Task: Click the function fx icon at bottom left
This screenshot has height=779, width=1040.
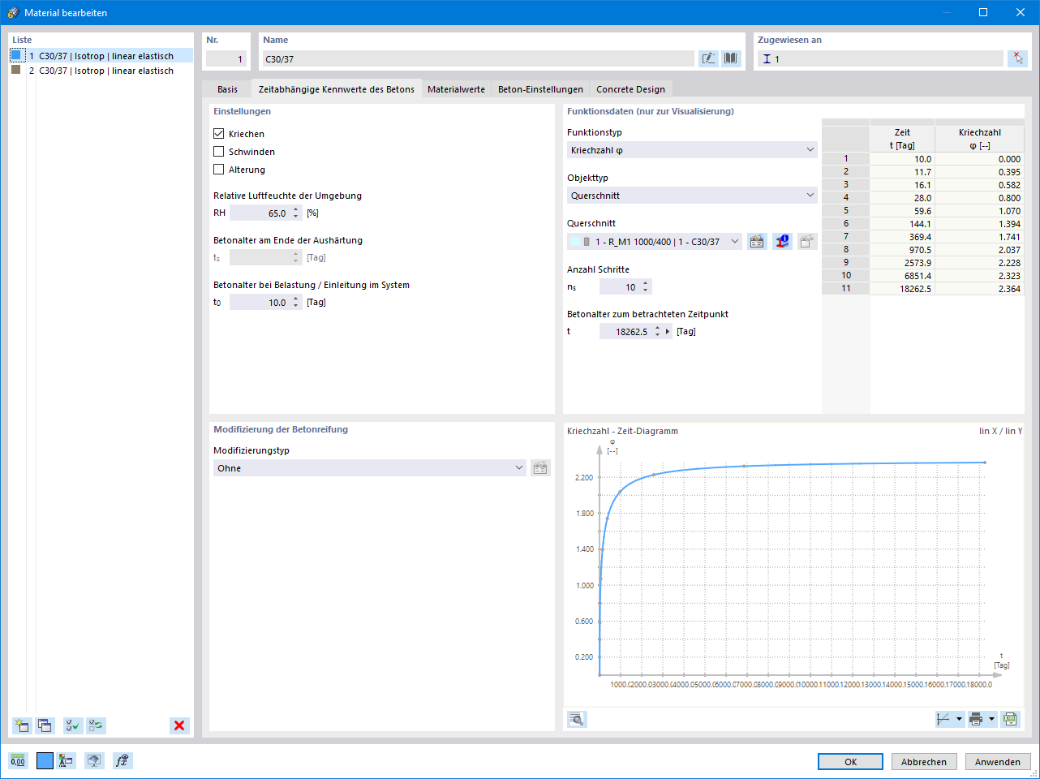Action: pyautogui.click(x=123, y=760)
